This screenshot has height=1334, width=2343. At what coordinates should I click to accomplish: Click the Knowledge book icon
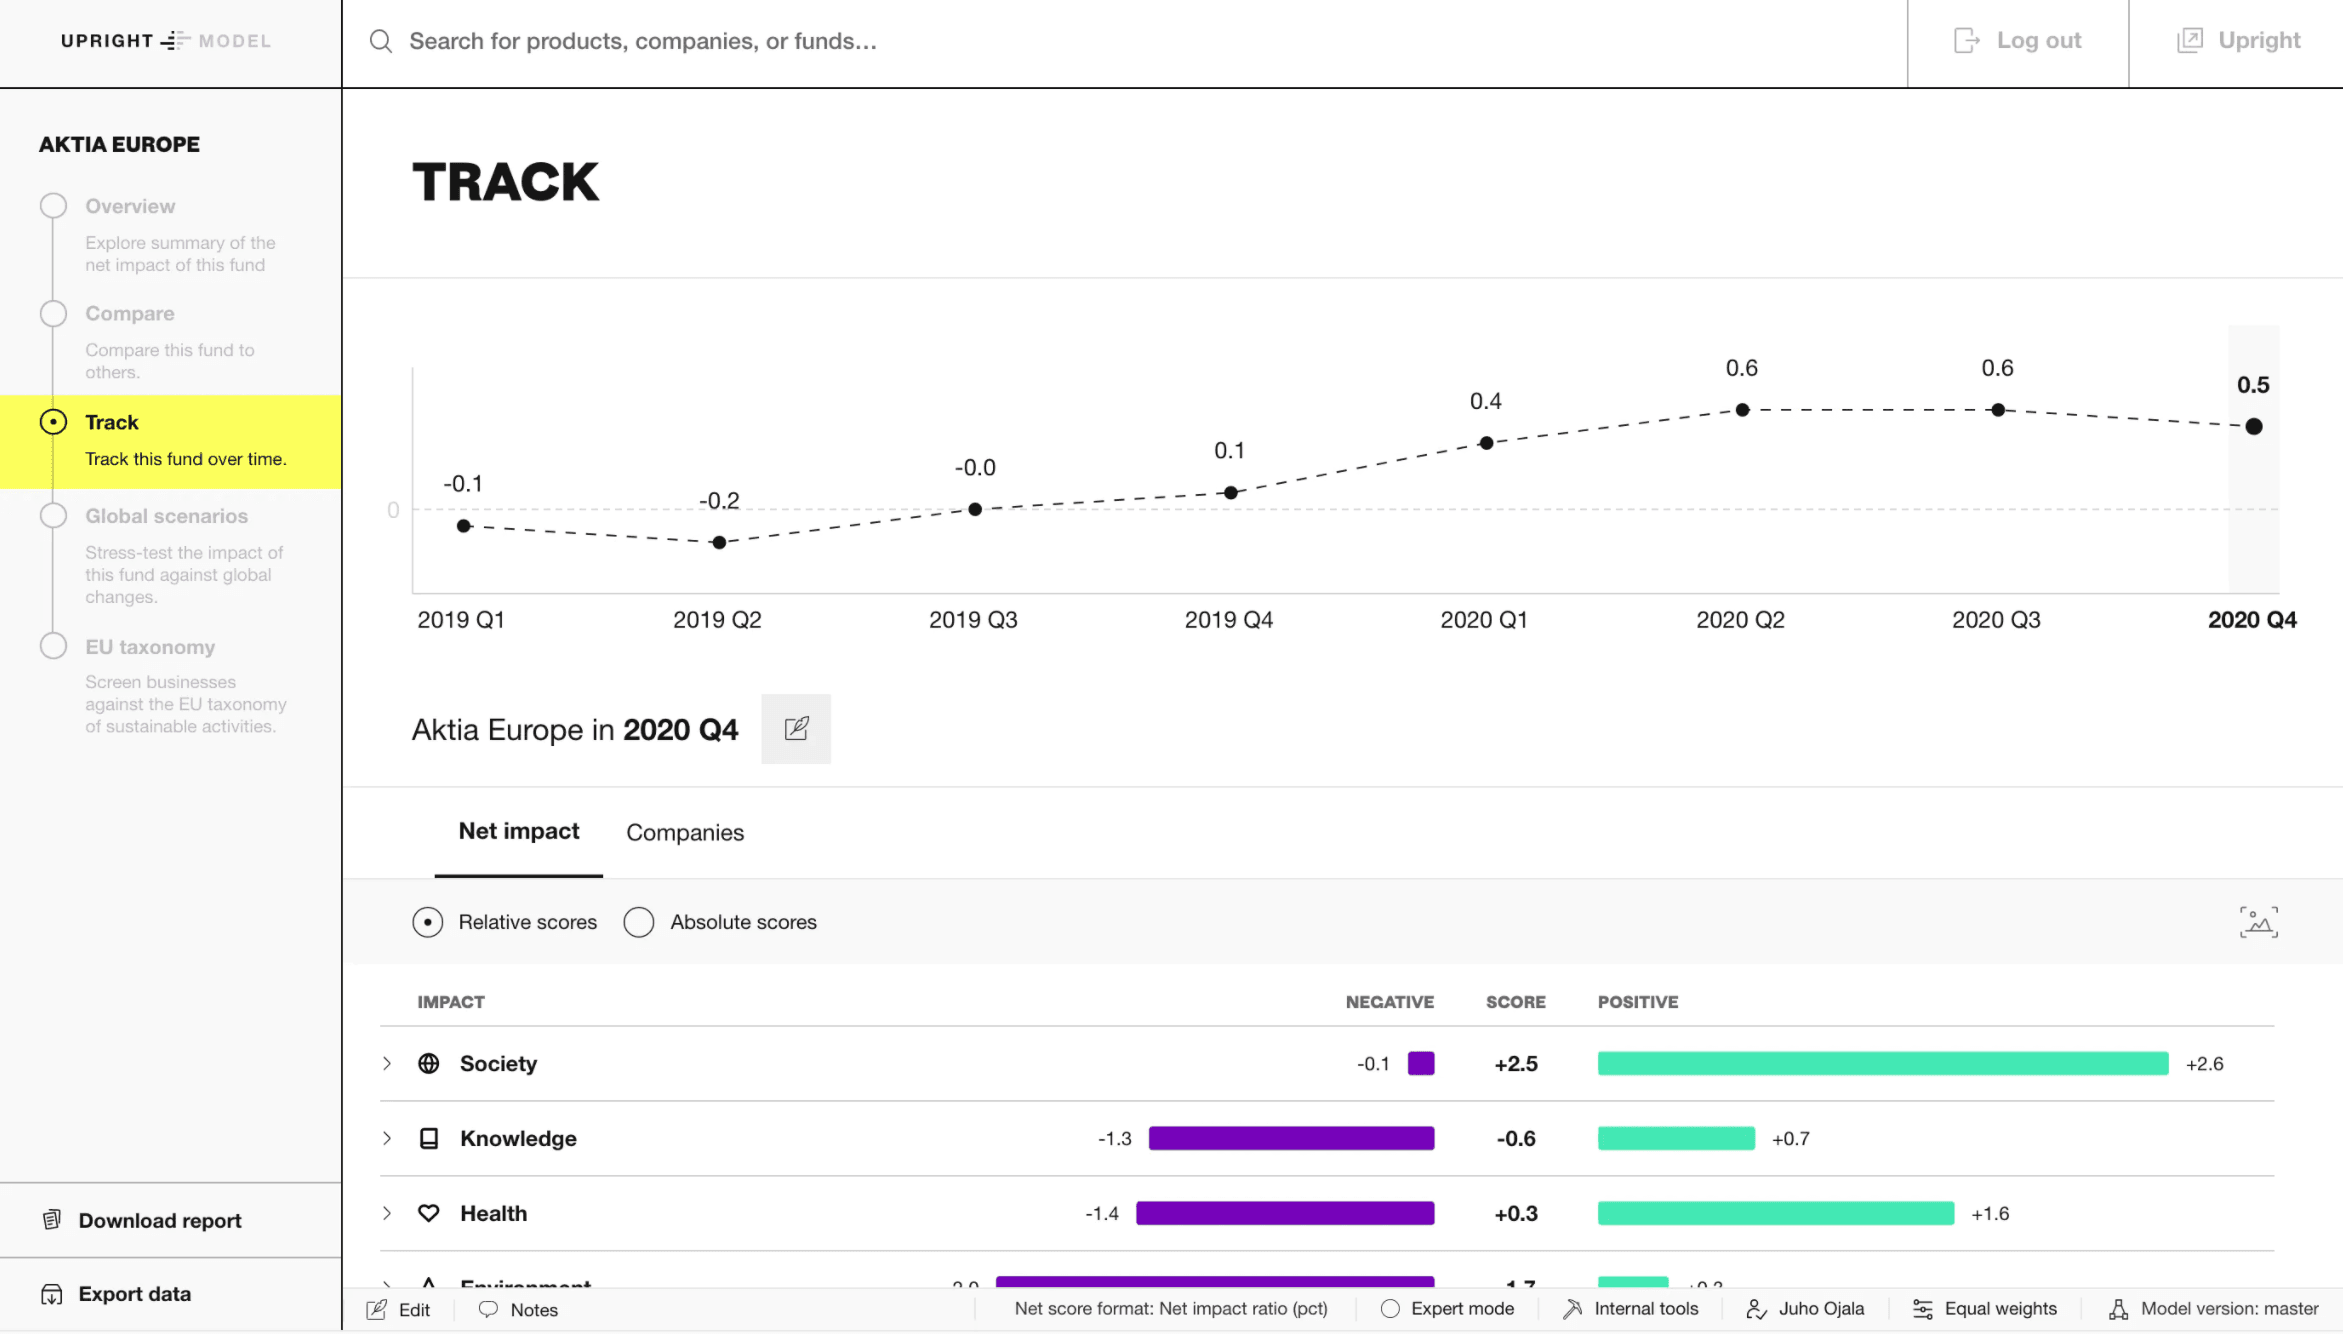click(x=429, y=1138)
